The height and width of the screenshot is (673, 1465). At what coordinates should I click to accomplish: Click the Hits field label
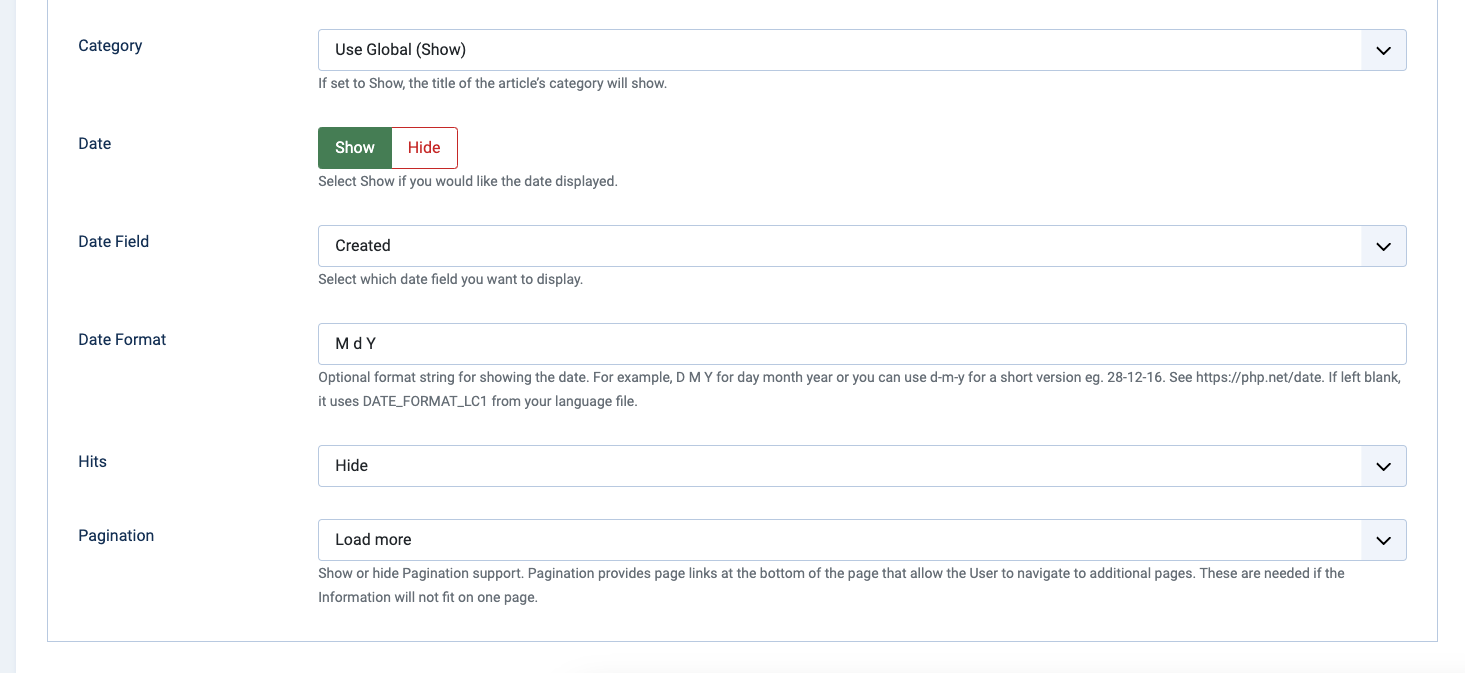[93, 462]
